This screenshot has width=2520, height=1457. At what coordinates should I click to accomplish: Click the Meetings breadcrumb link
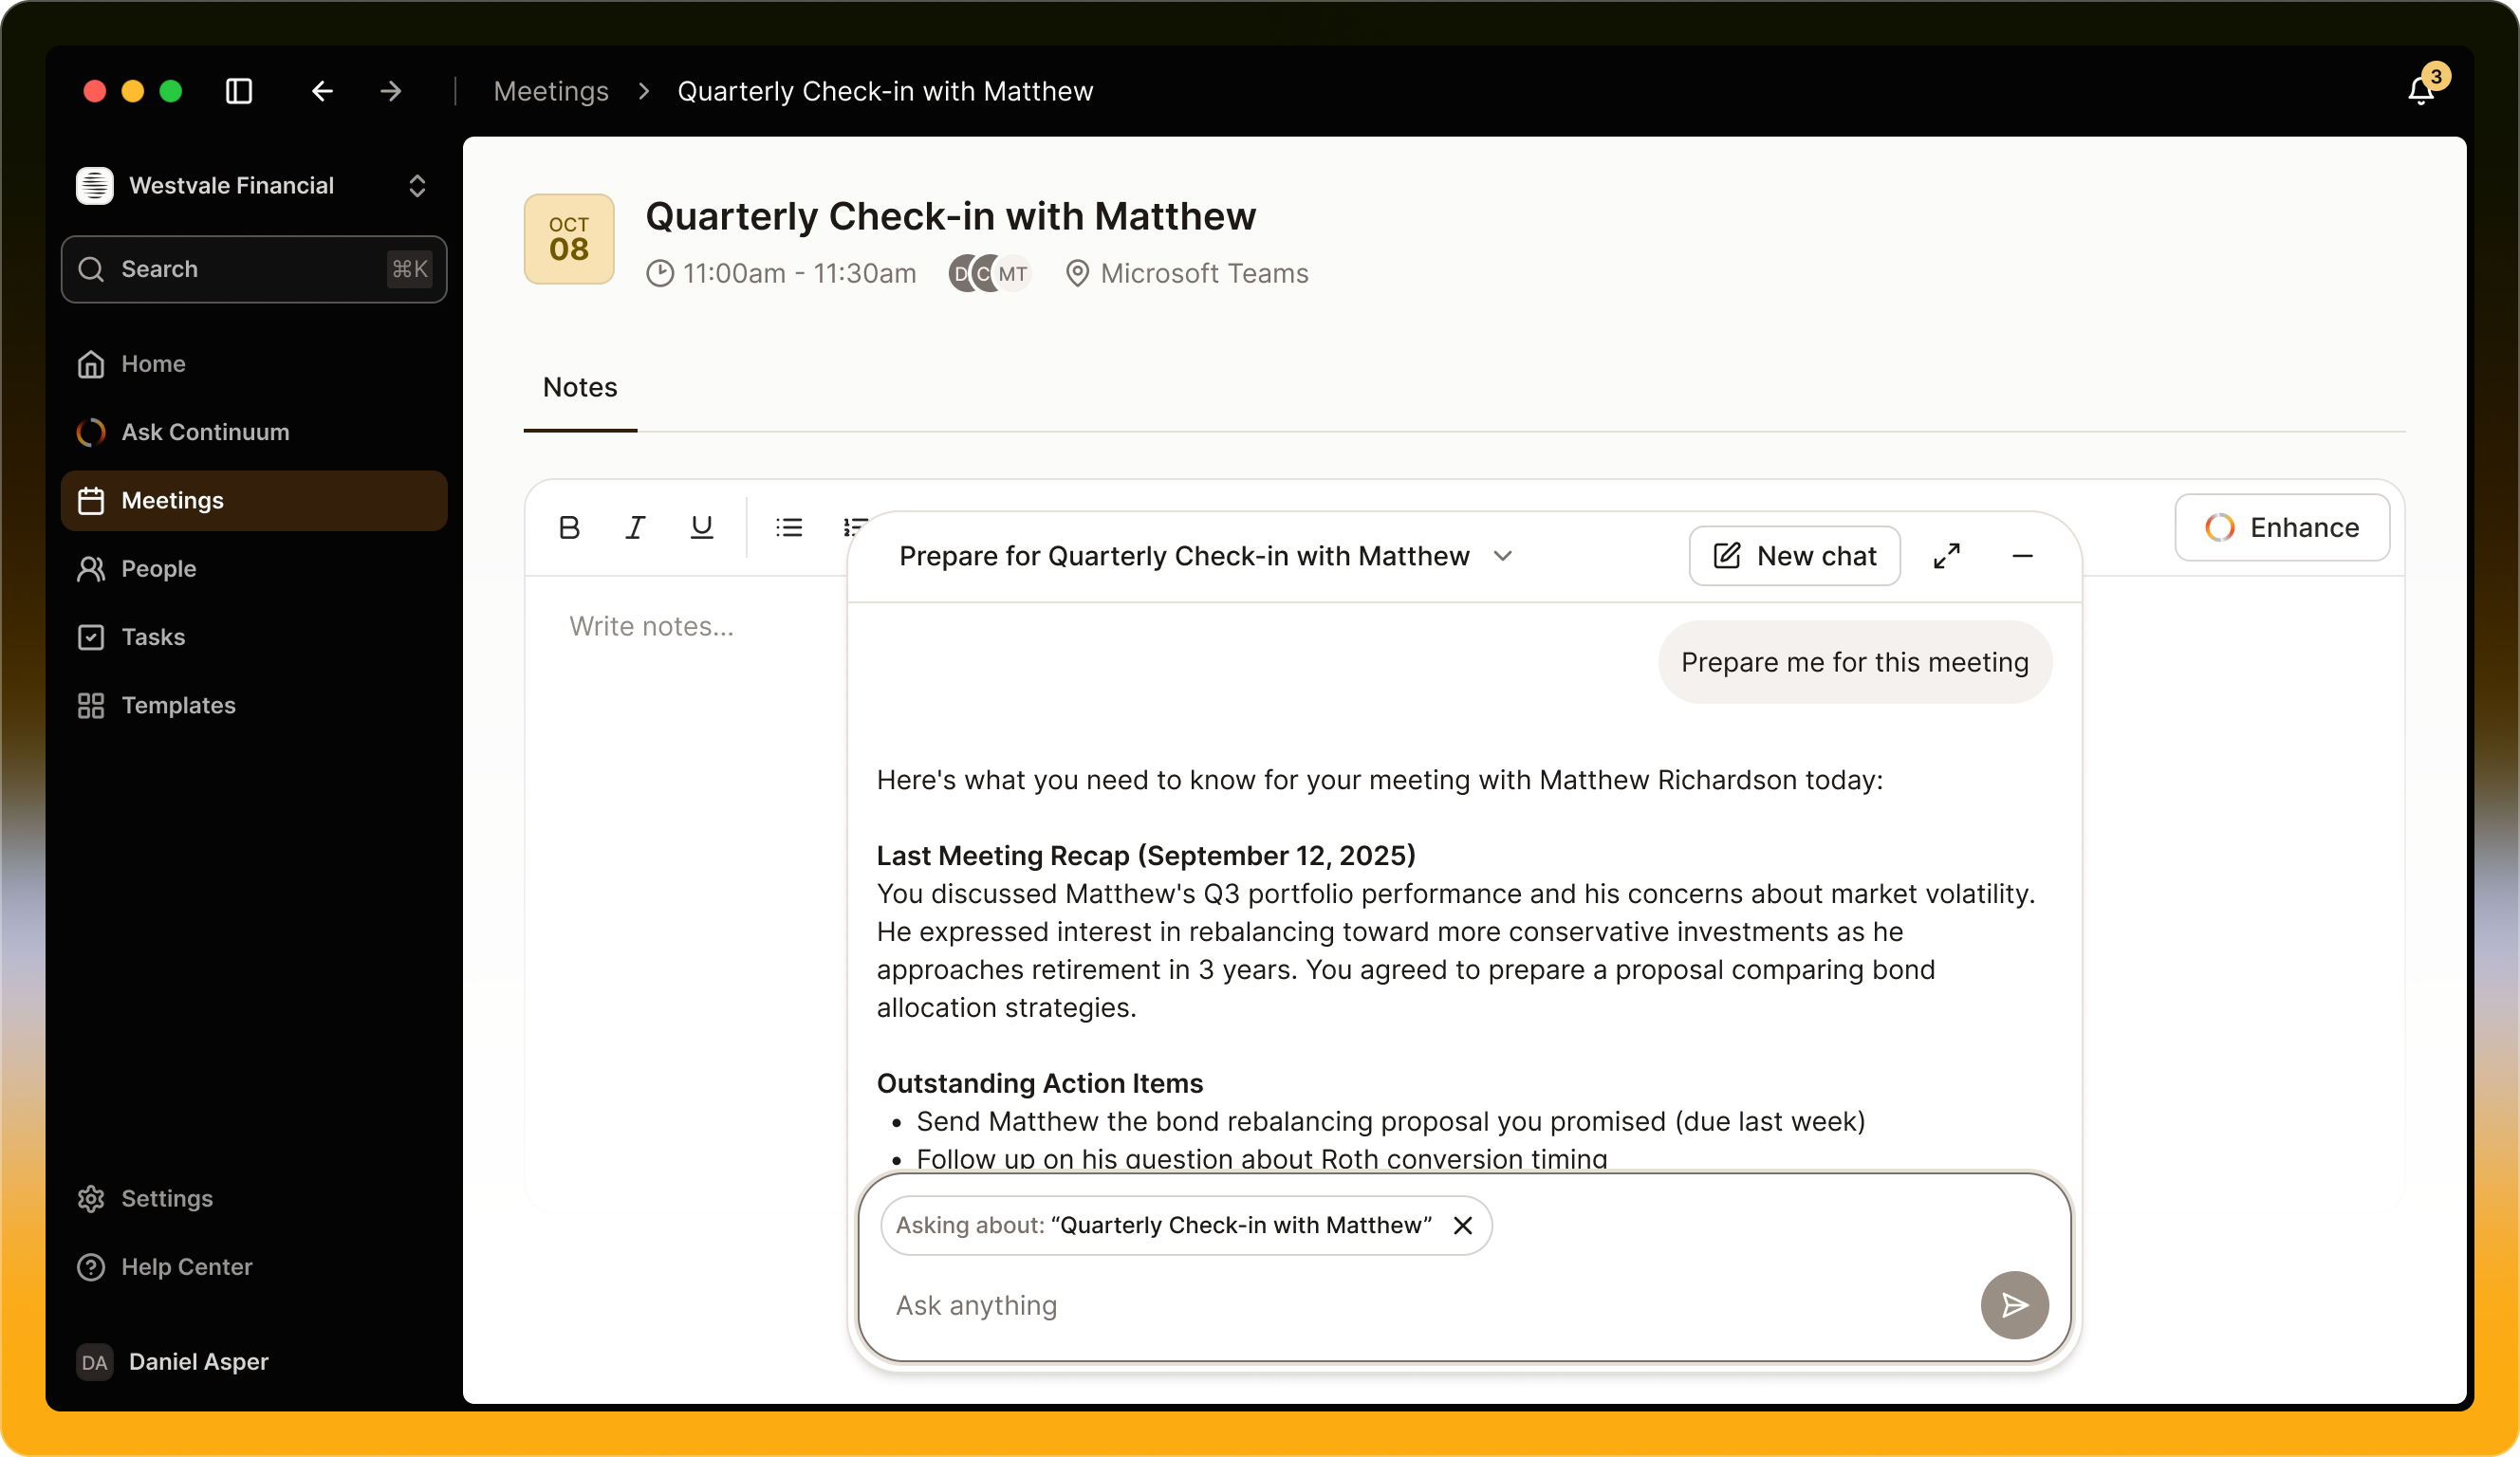(x=551, y=91)
